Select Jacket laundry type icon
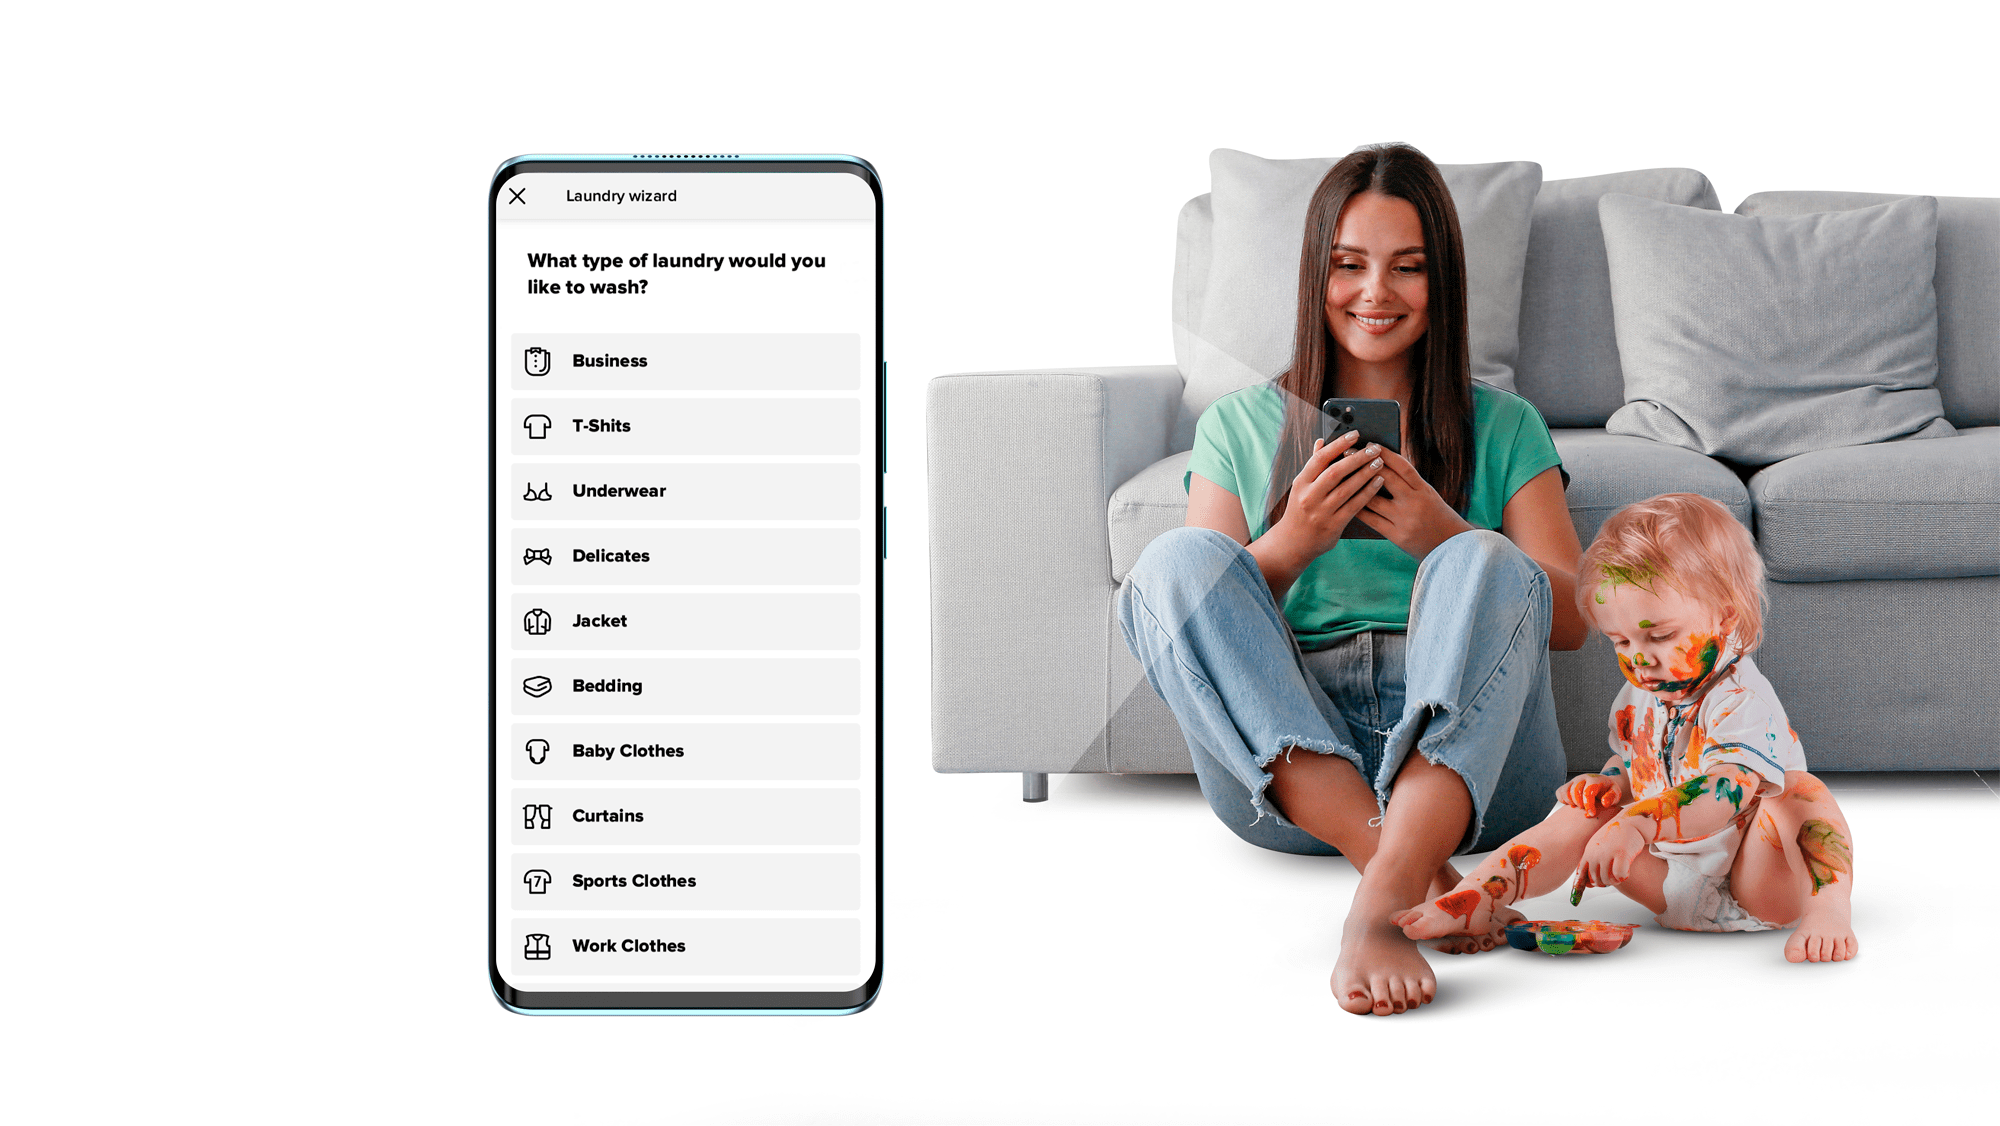This screenshot has width=2000, height=1126. pos(537,621)
